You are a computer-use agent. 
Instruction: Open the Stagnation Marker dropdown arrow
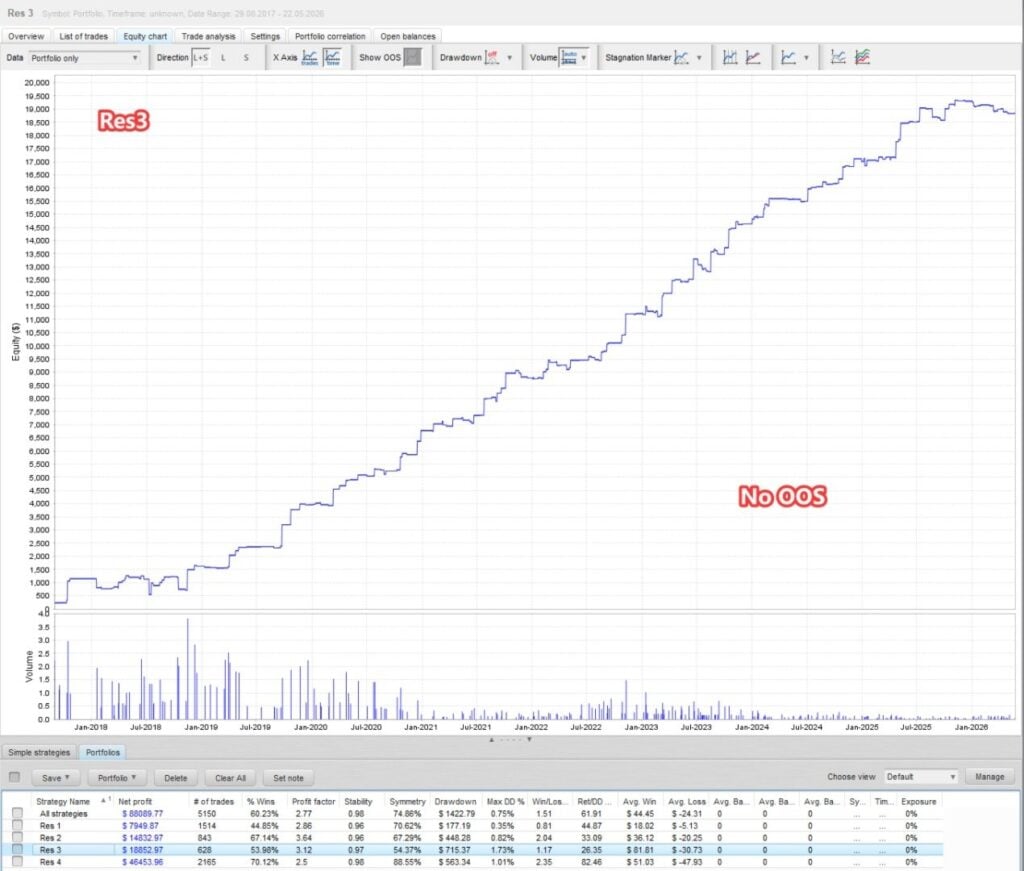(x=699, y=57)
